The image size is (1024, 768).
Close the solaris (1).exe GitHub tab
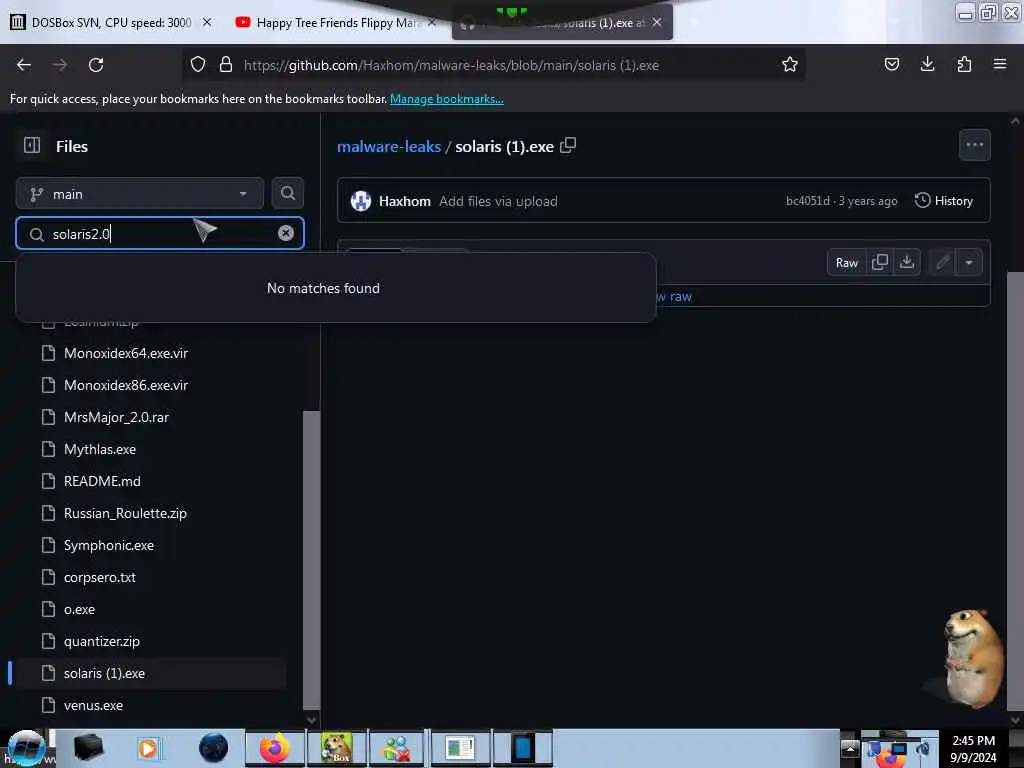pos(657,23)
